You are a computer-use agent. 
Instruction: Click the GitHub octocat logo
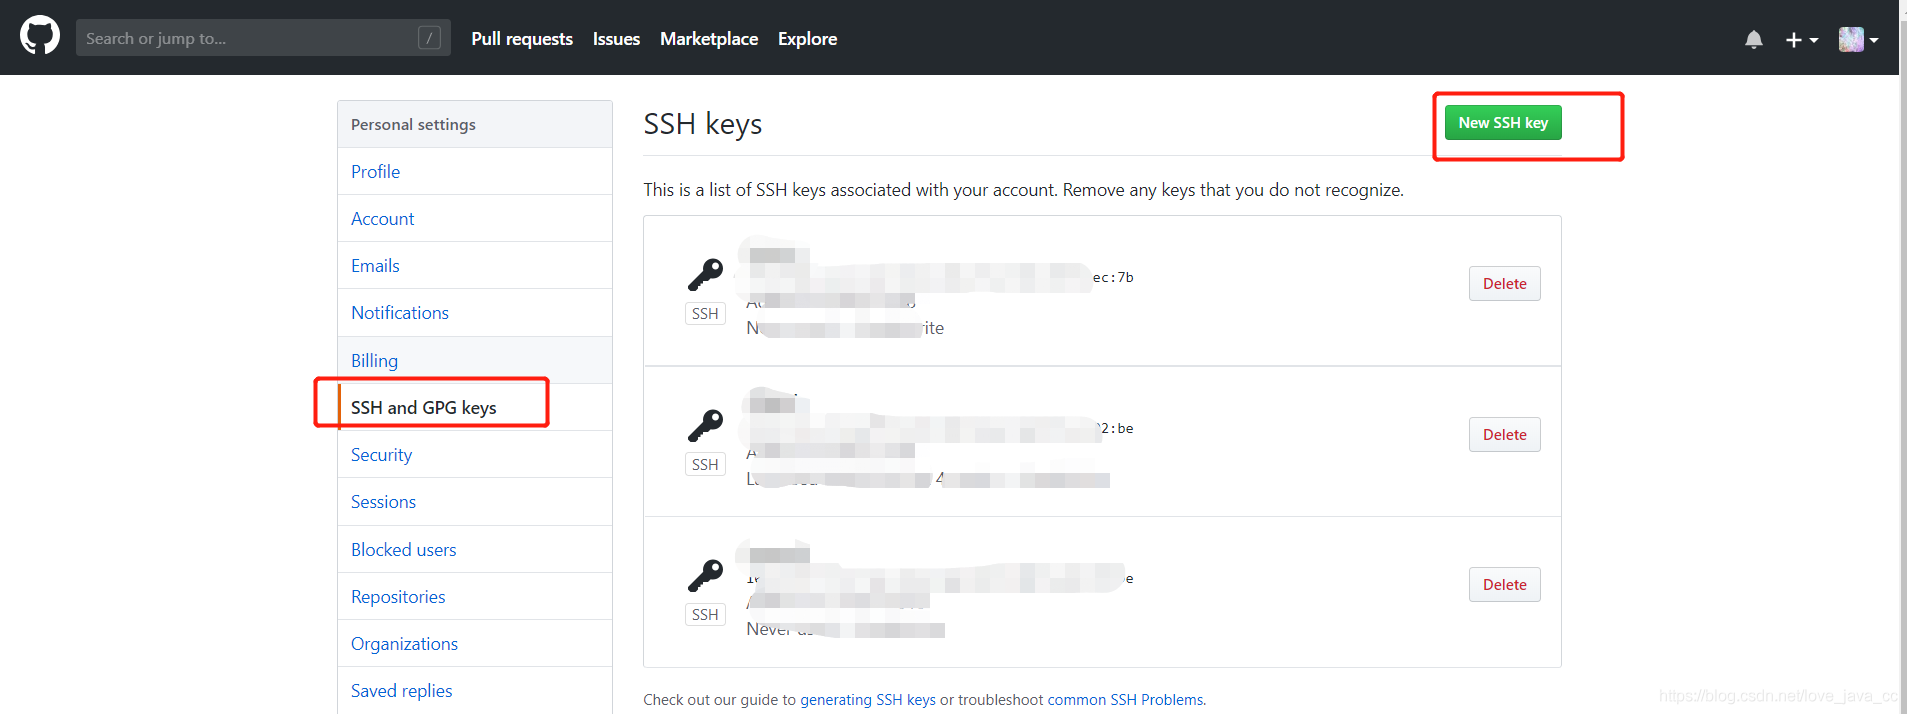coord(40,36)
